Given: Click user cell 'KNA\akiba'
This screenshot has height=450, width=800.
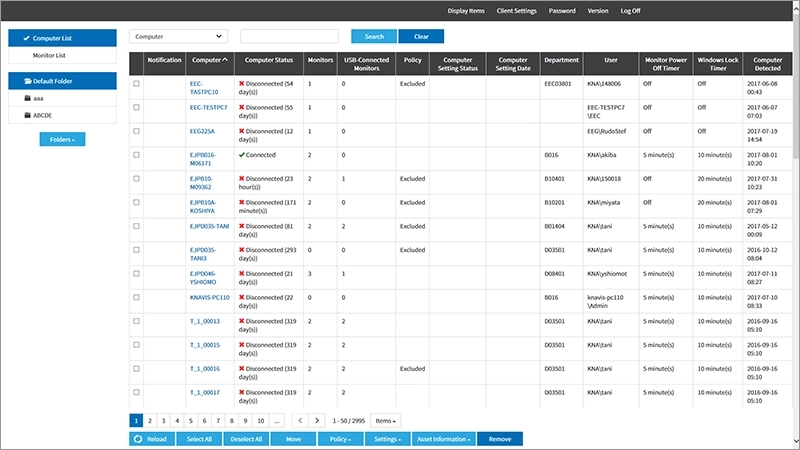Looking at the screenshot, I should [x=602, y=155].
